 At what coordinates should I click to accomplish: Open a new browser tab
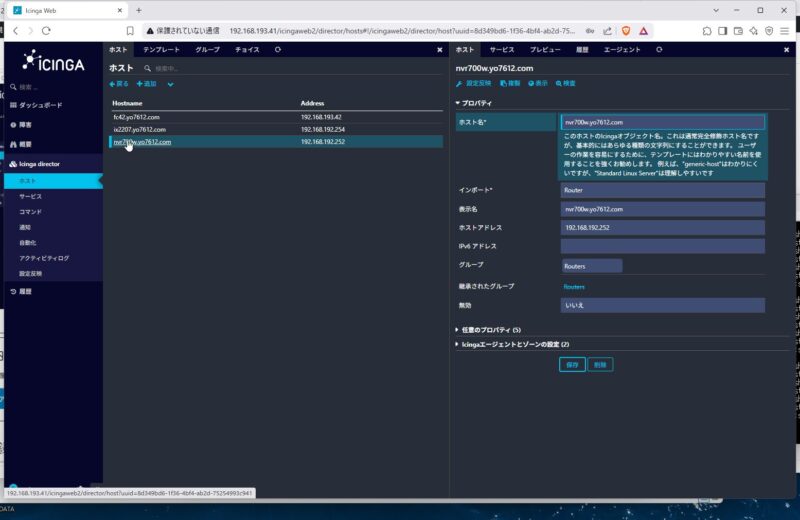139,10
